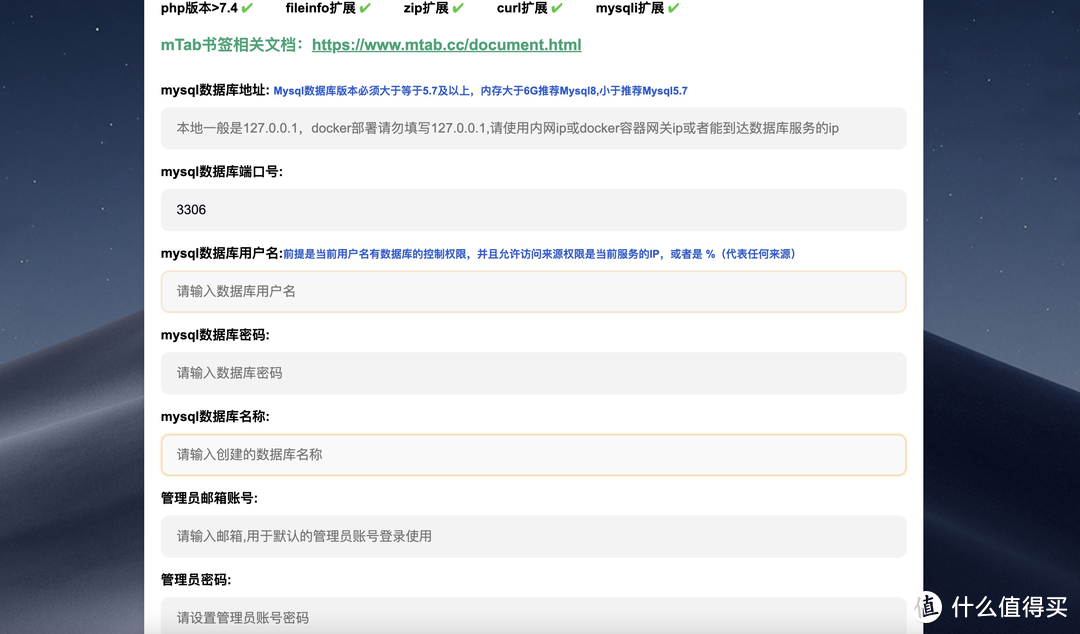Click the checkmark next to zip扩展
This screenshot has width=1080, height=634.
tap(458, 8)
